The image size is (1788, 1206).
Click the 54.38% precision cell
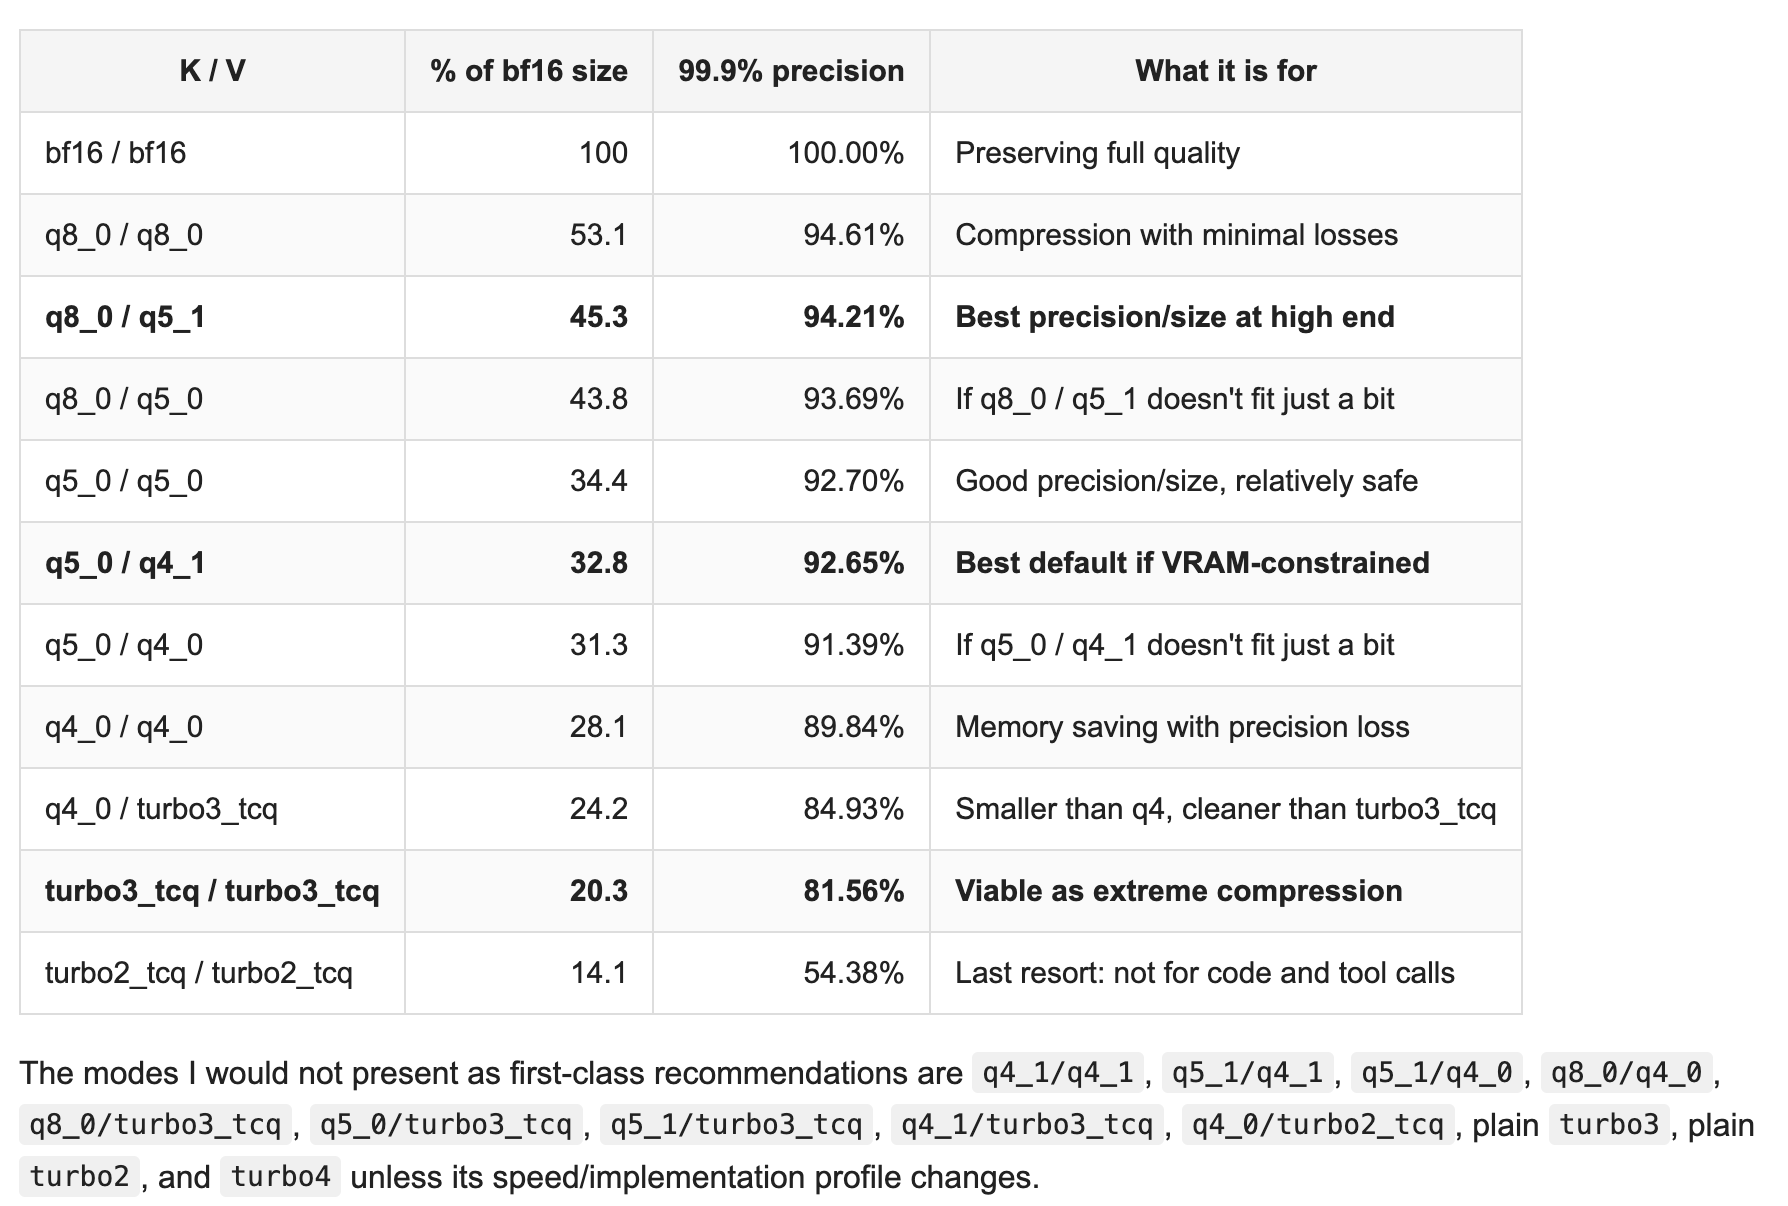point(853,973)
